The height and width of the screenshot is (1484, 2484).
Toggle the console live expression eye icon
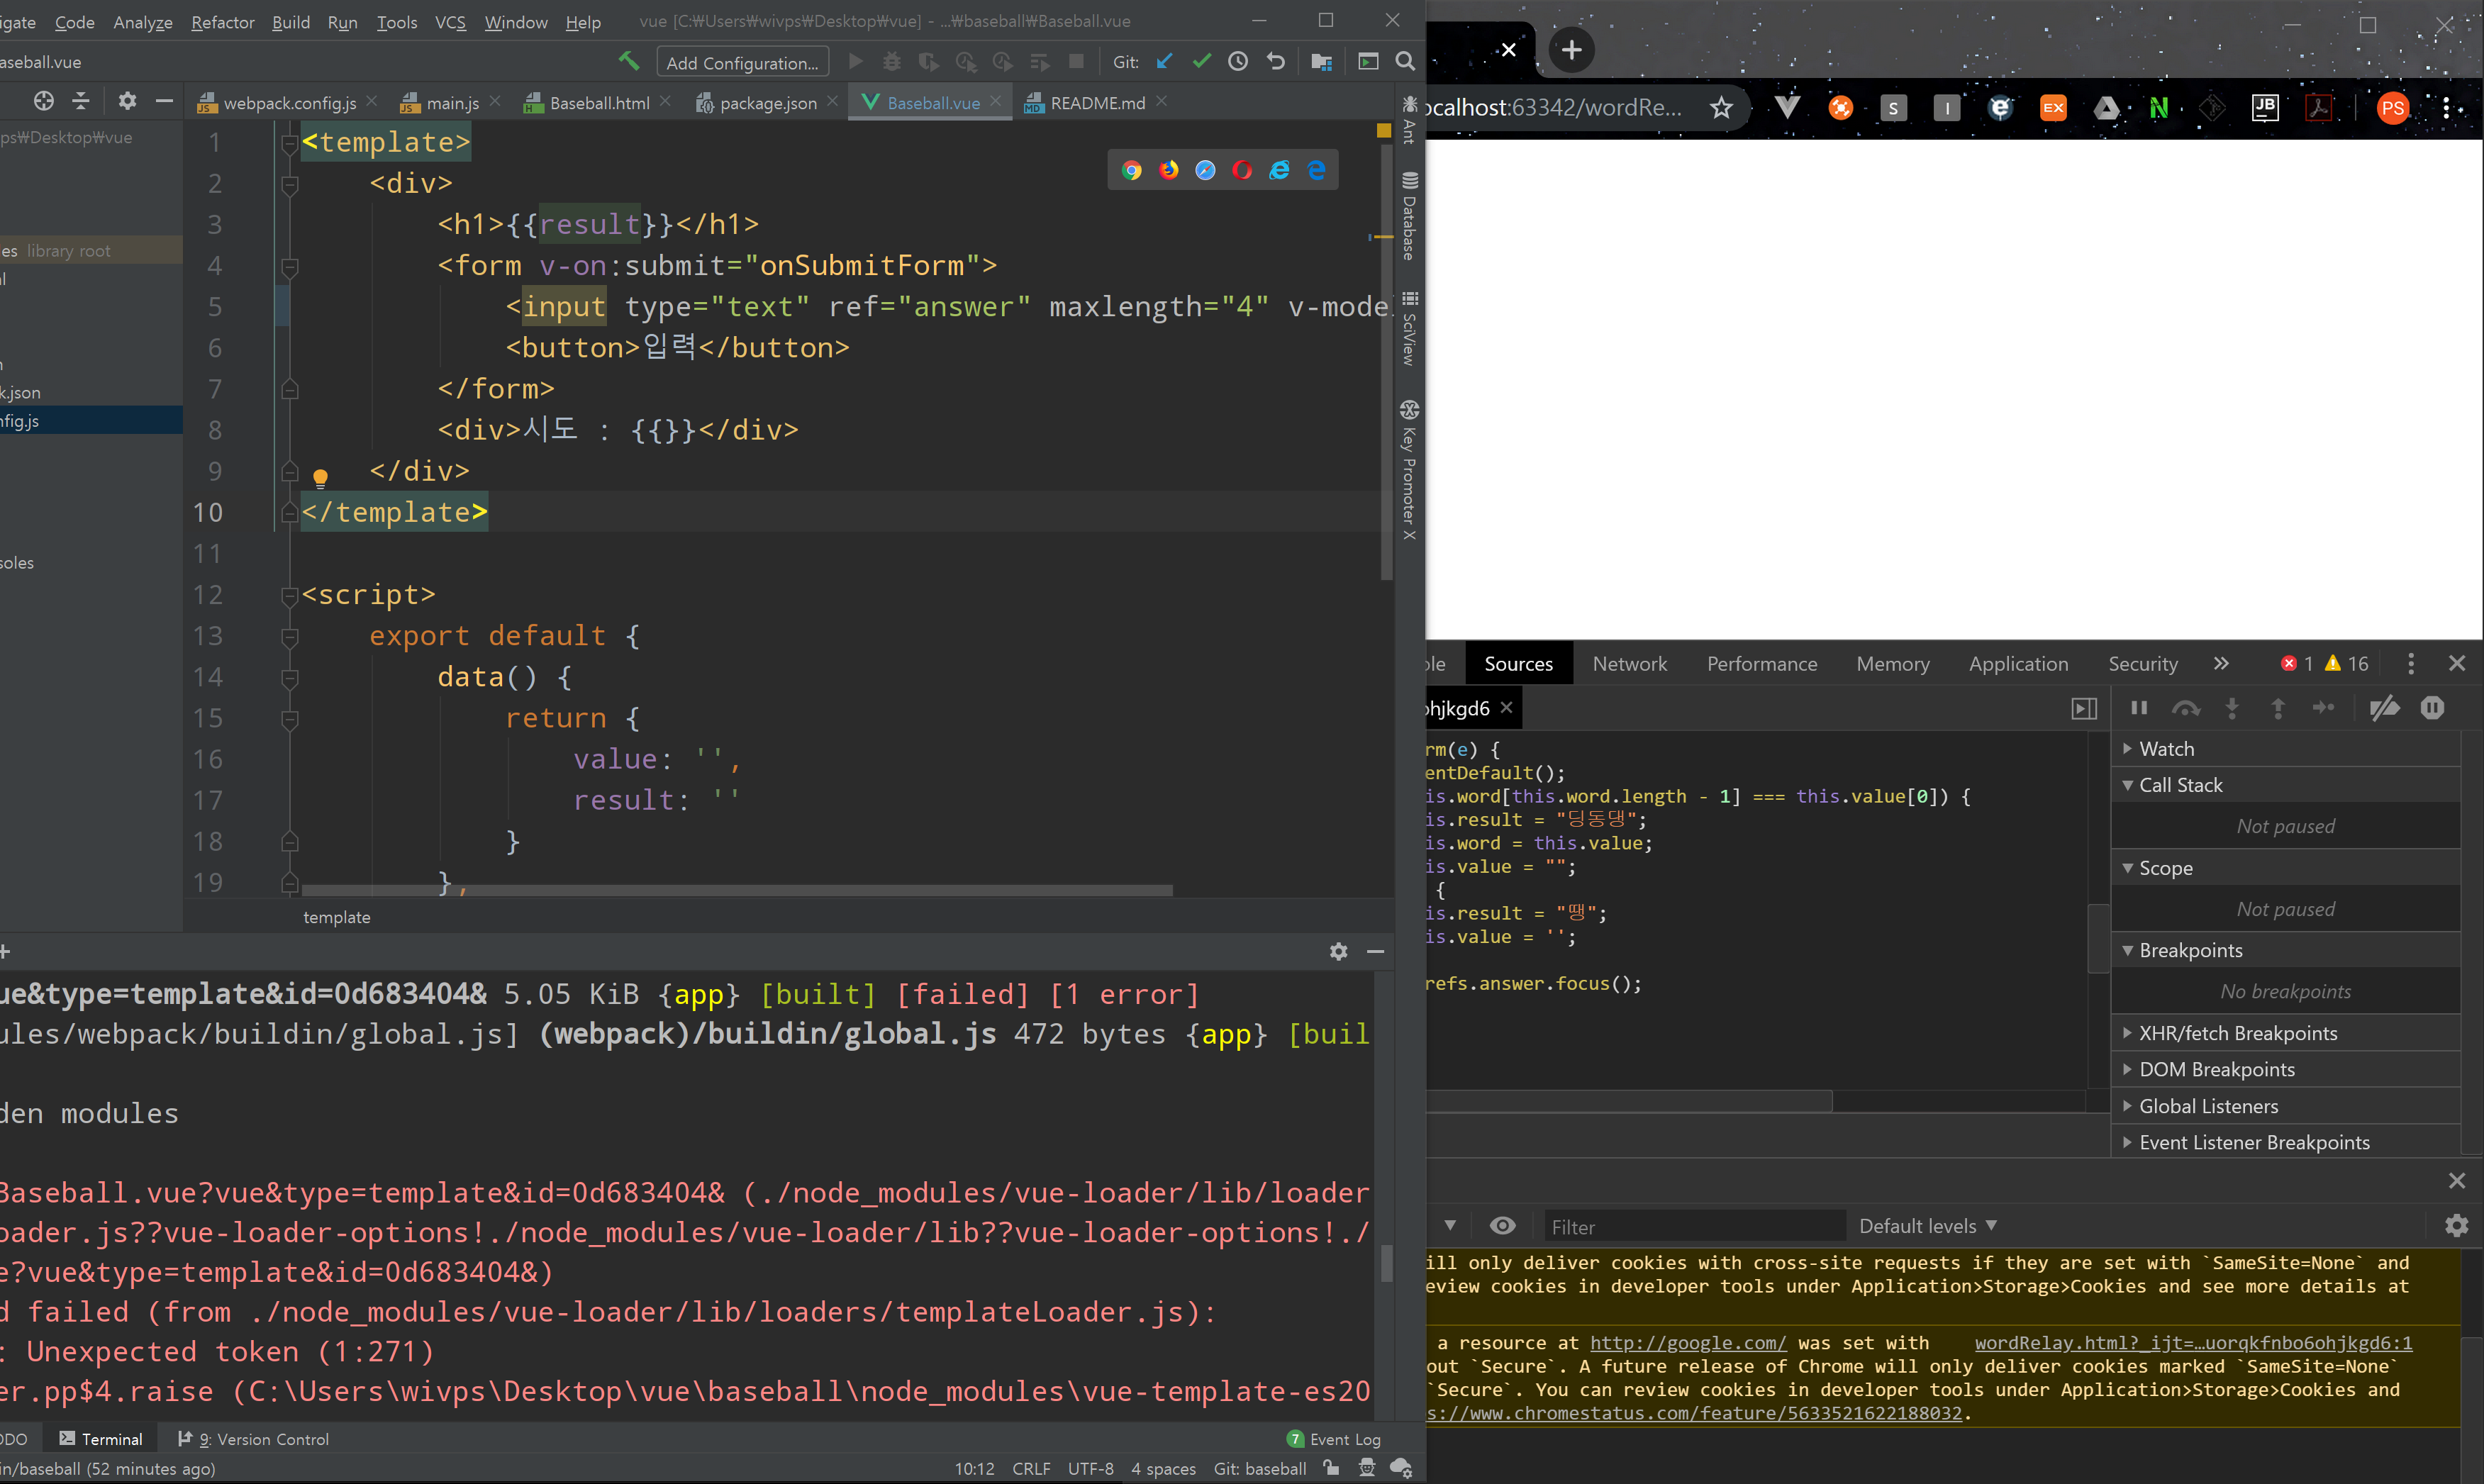(1502, 1226)
